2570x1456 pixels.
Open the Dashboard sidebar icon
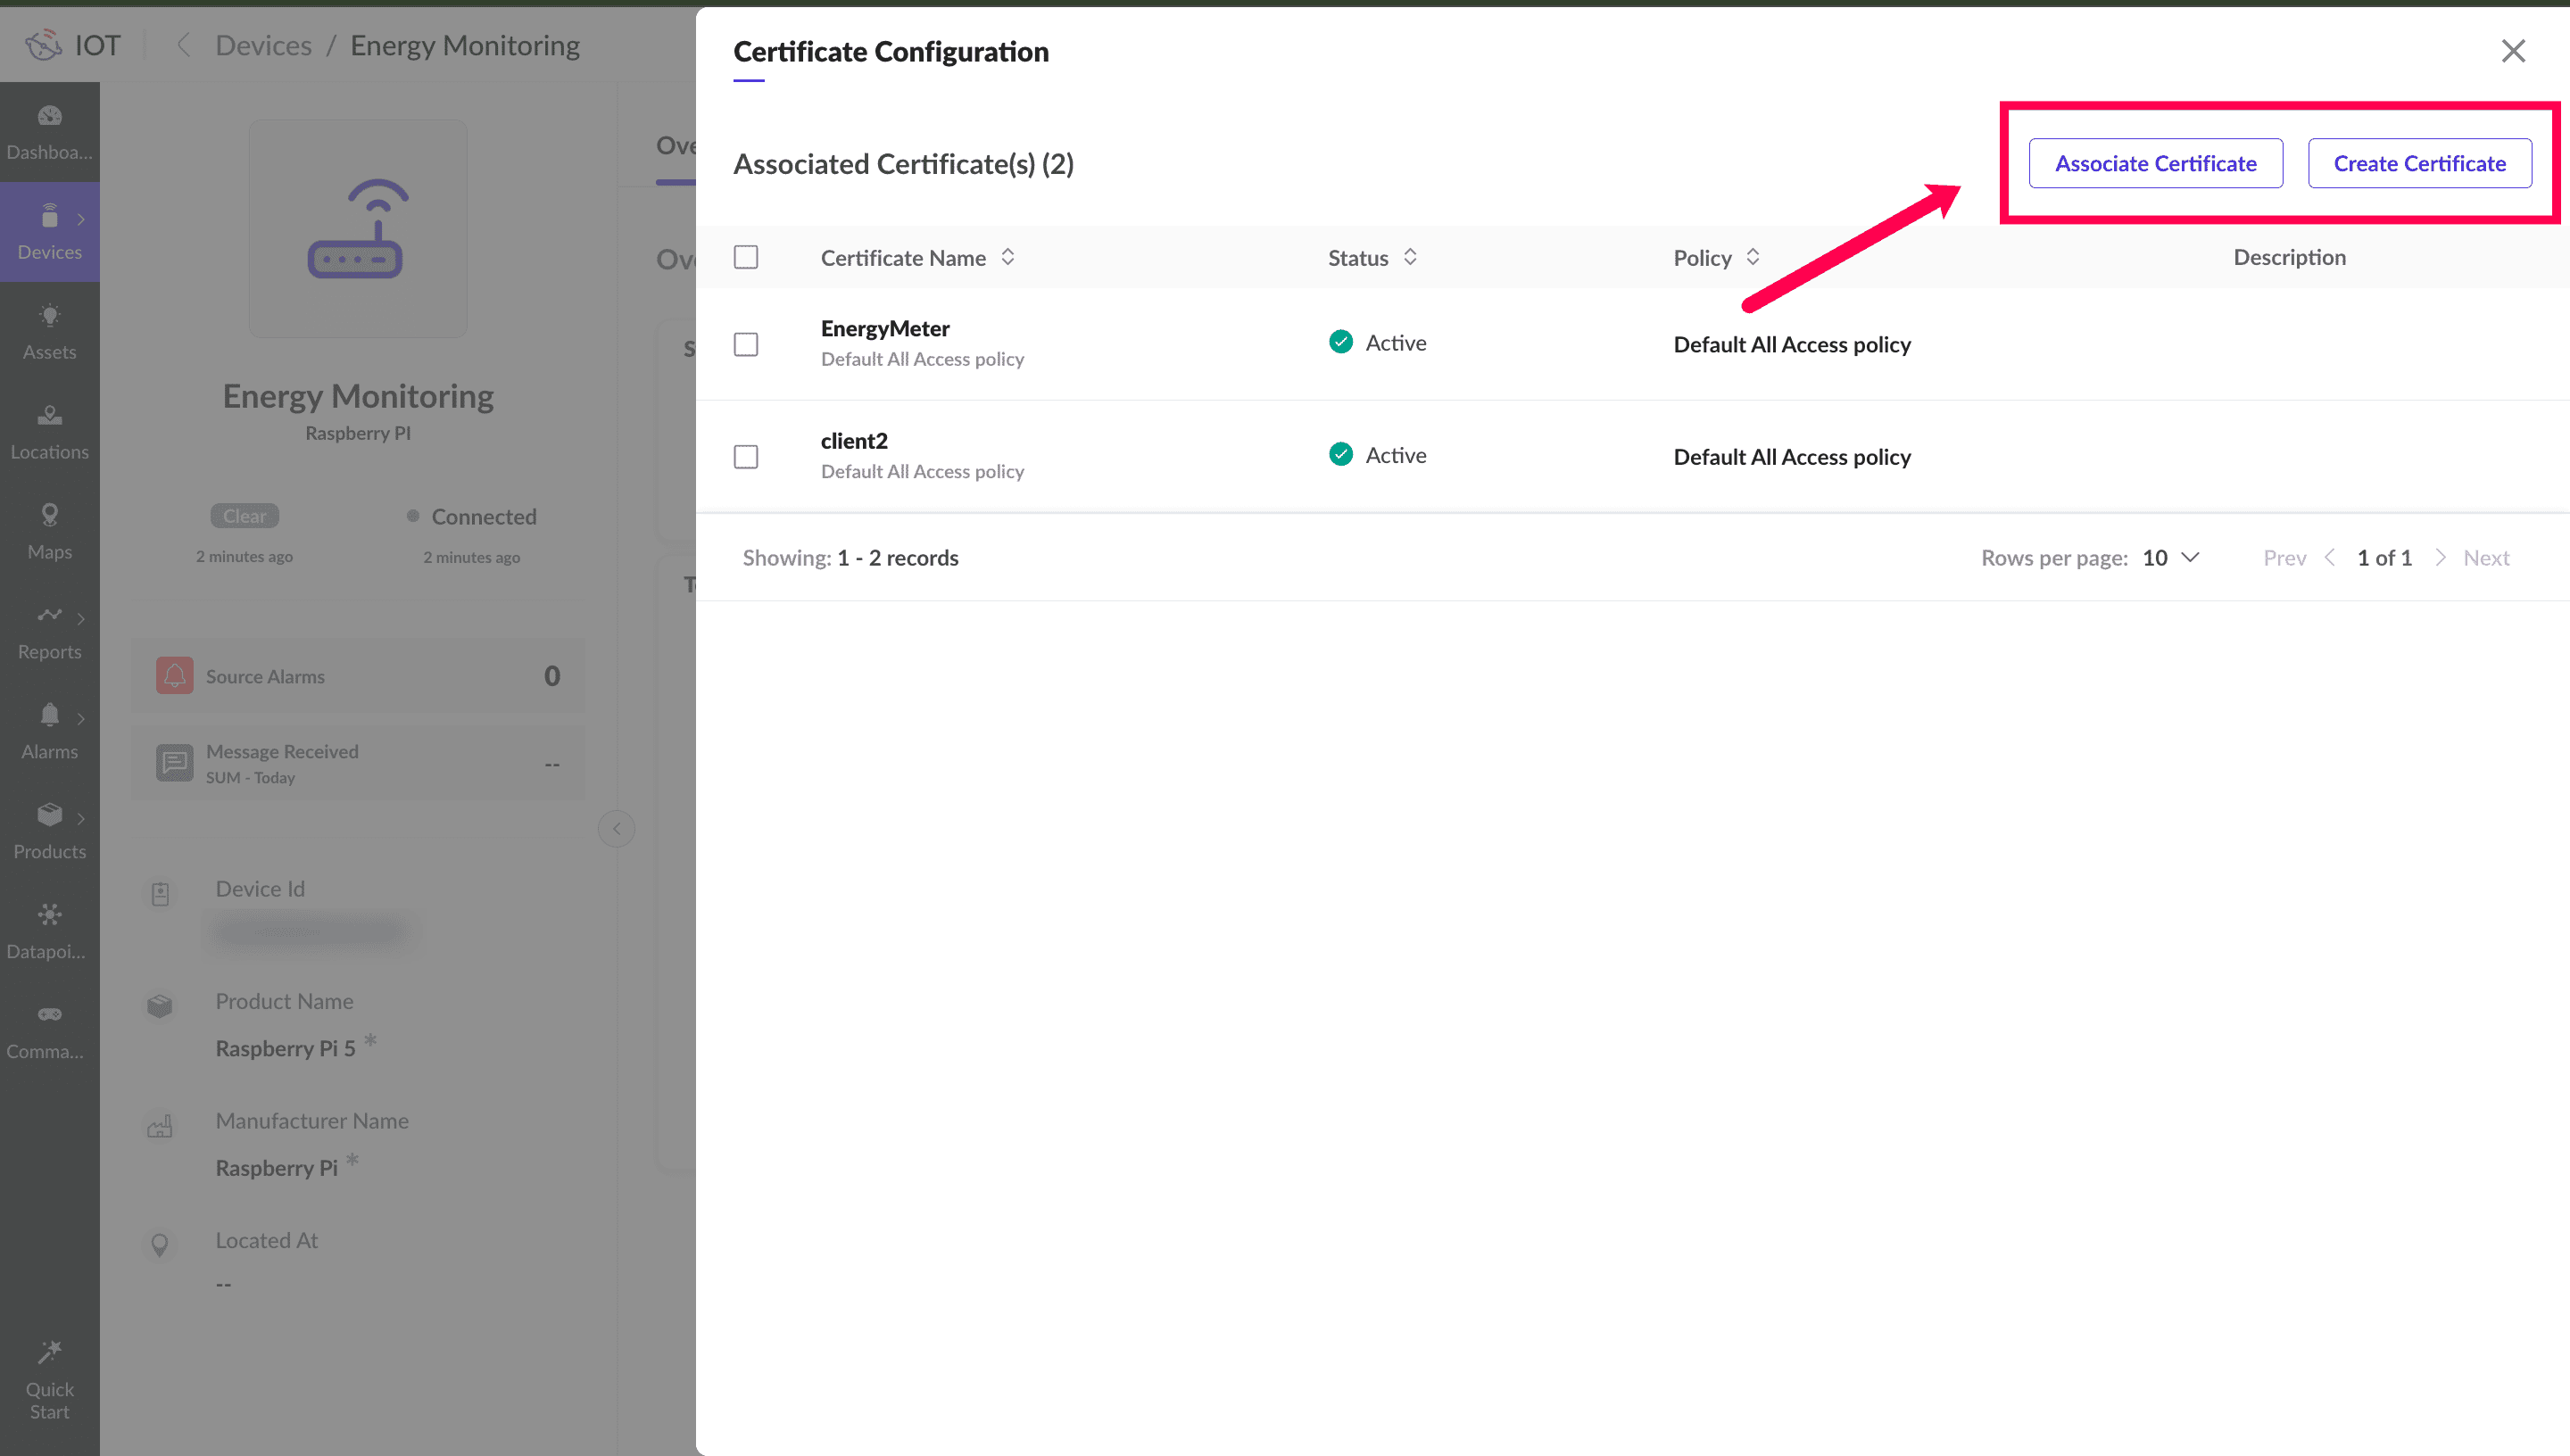[x=49, y=117]
